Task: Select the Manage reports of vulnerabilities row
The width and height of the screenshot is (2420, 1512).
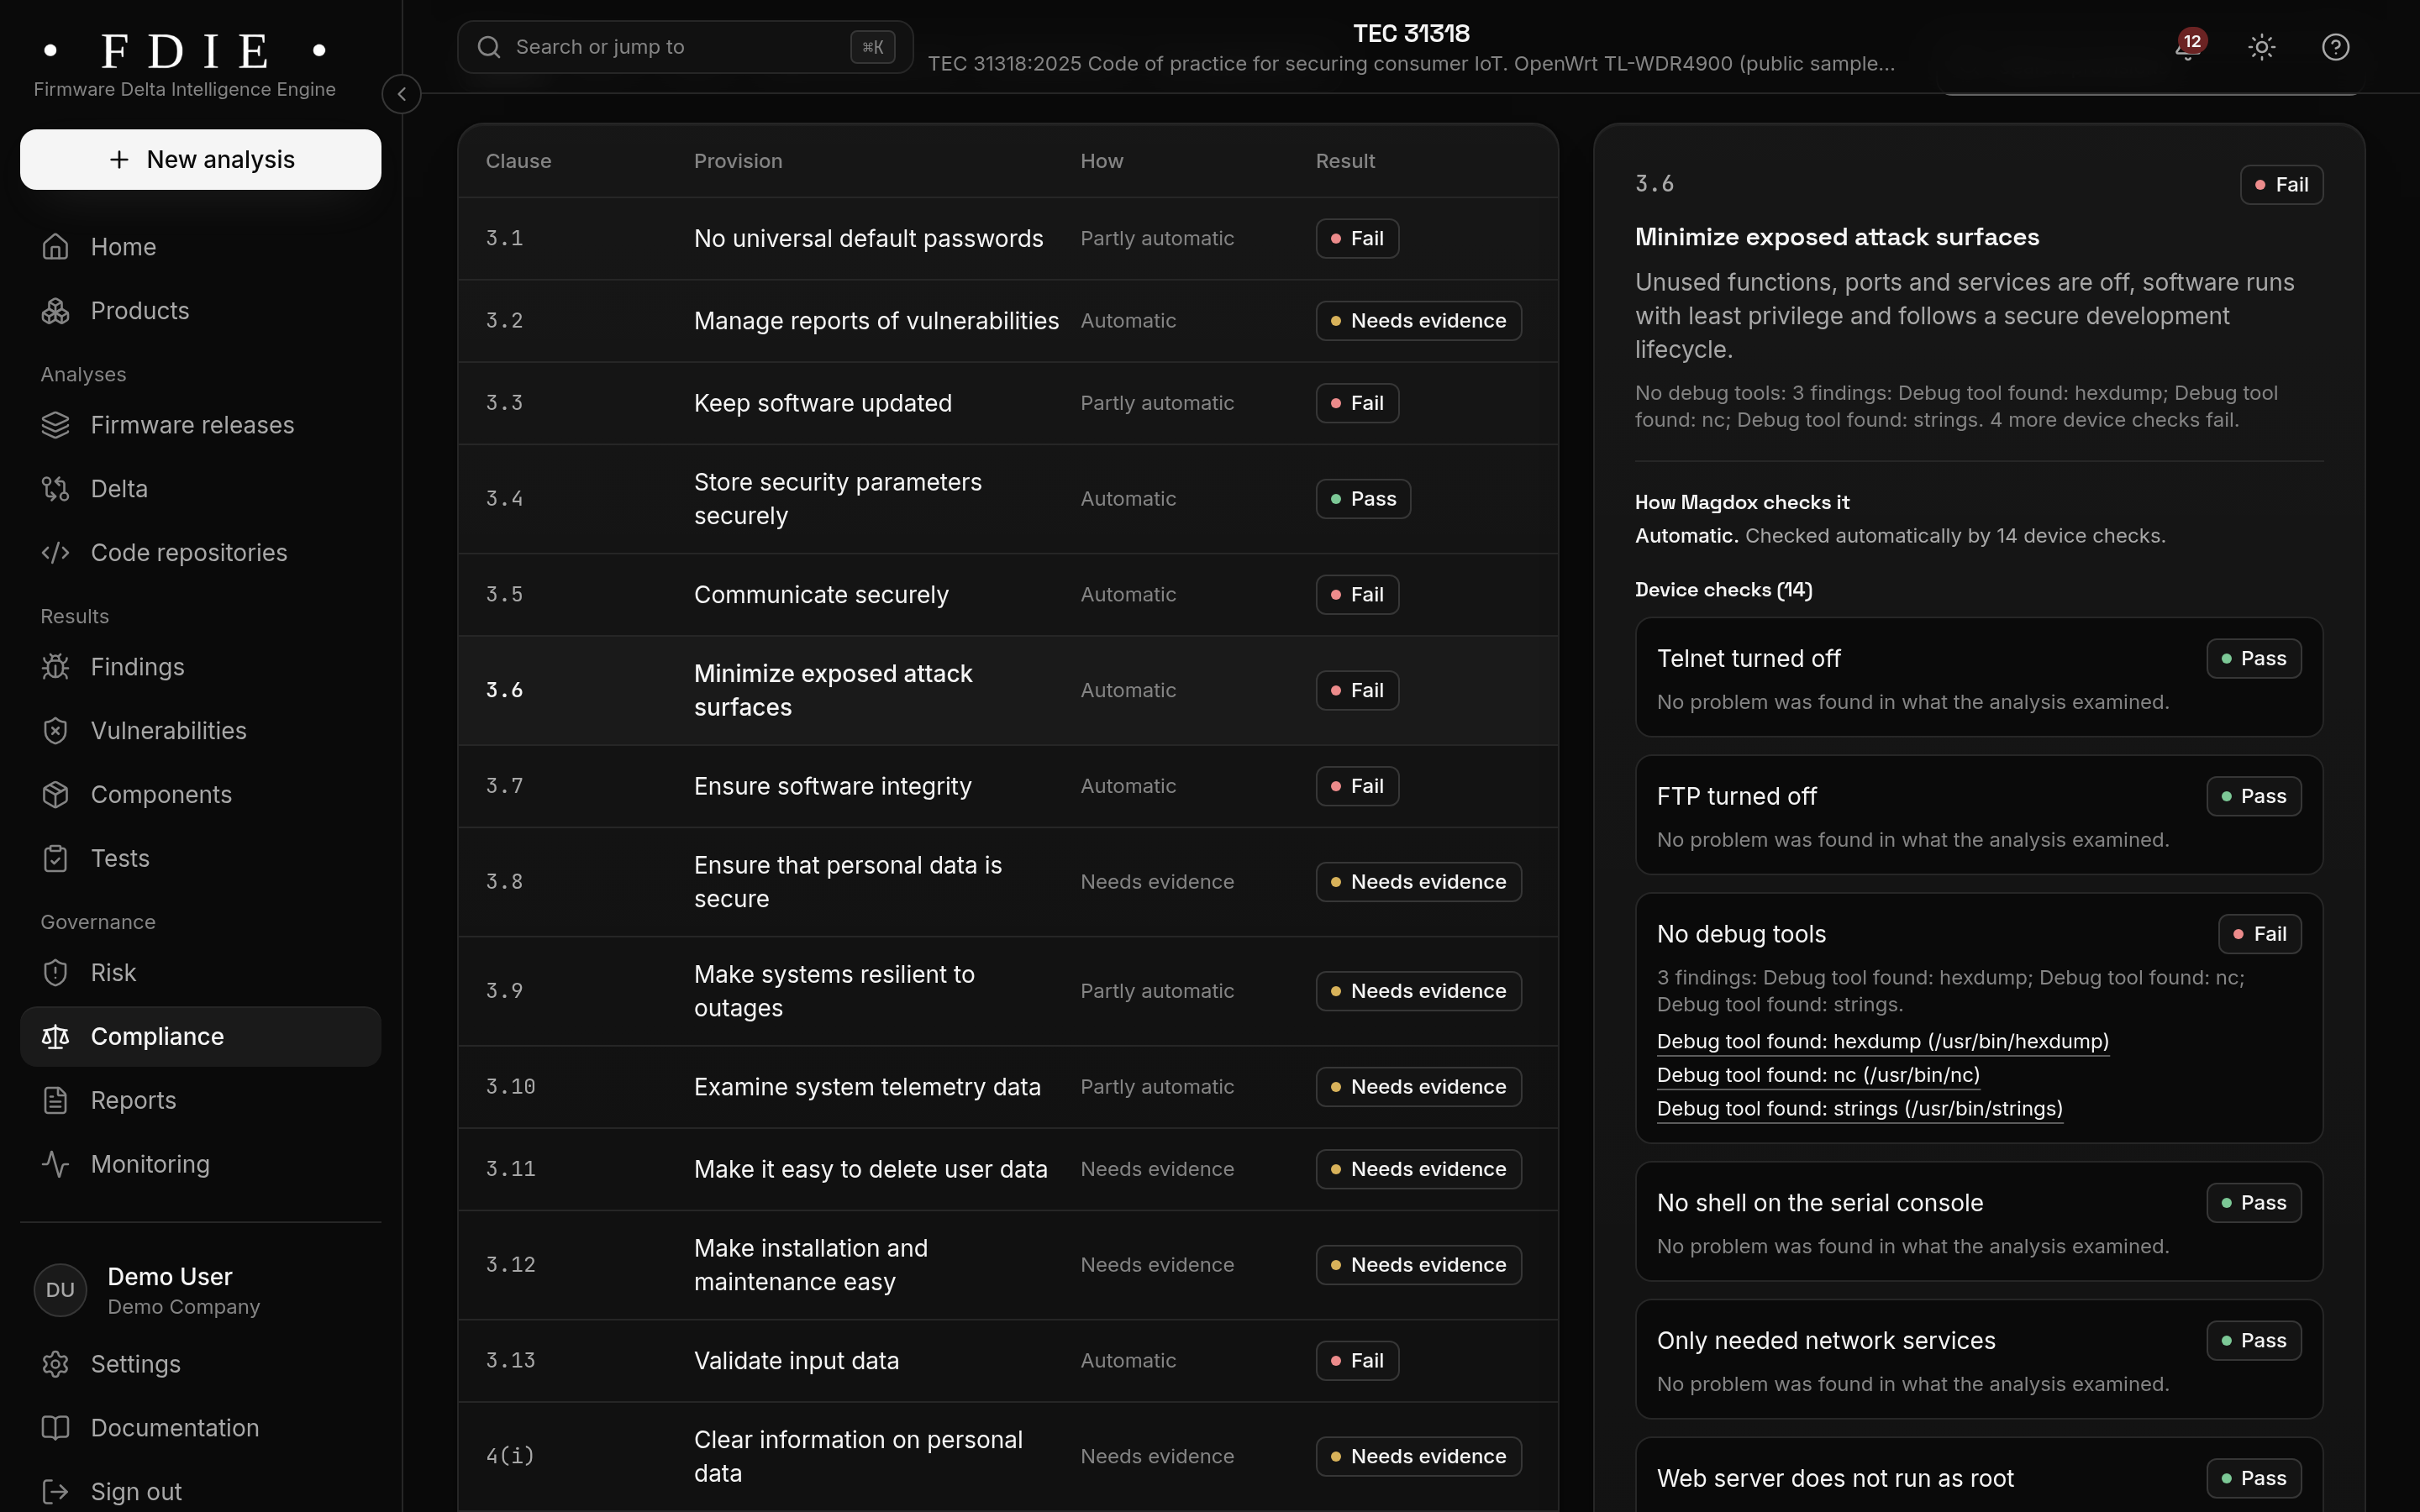Action: tap(1008, 321)
